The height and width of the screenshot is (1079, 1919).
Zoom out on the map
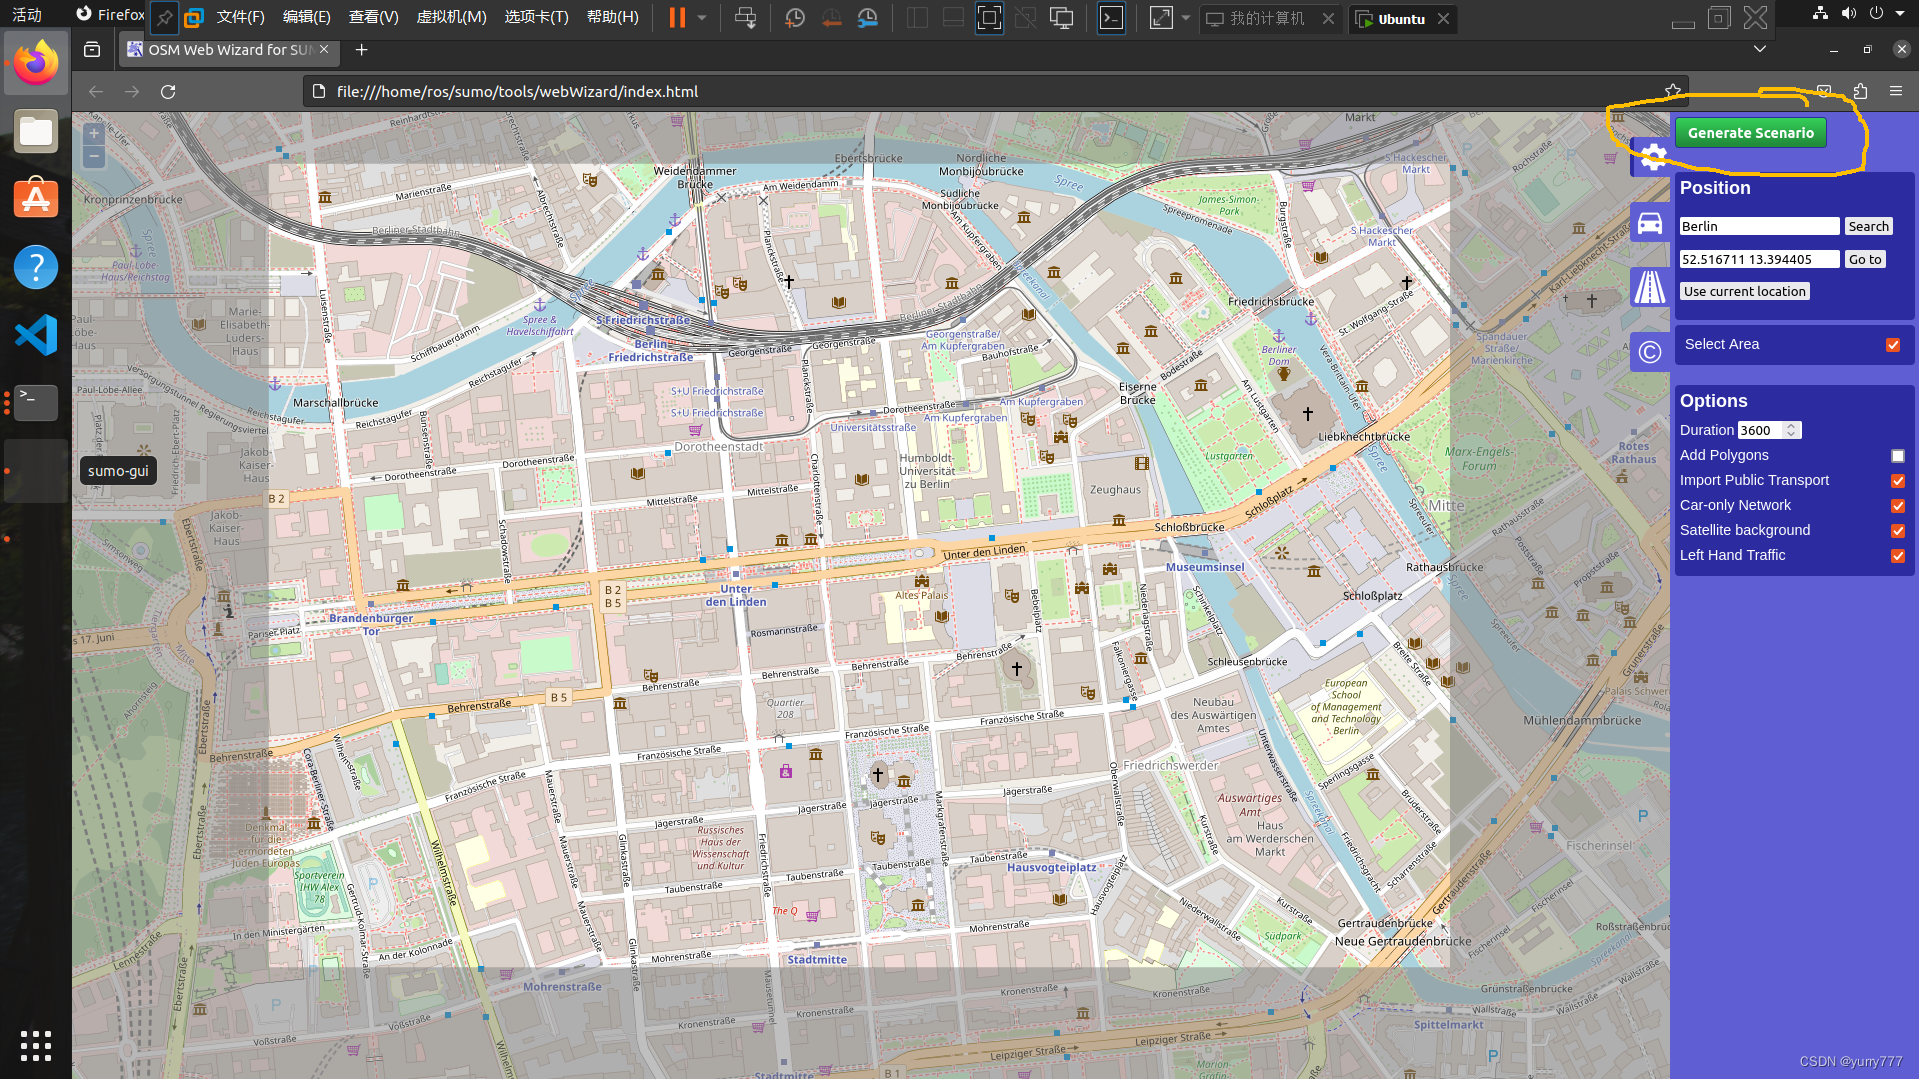click(x=94, y=156)
